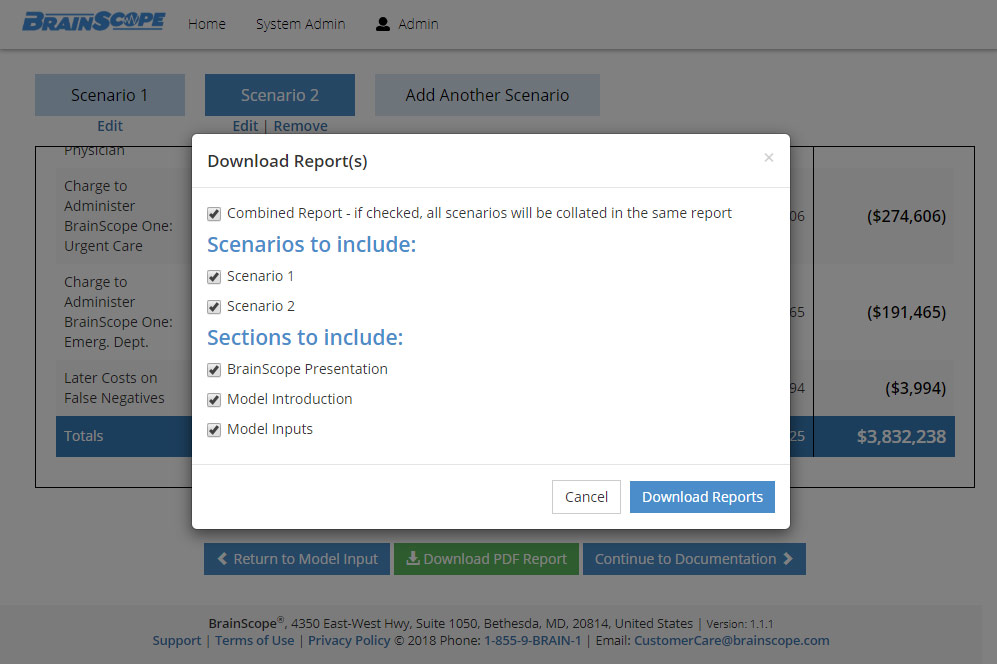Uncheck the Scenario 2 checkbox
The image size is (997, 664).
(x=214, y=307)
